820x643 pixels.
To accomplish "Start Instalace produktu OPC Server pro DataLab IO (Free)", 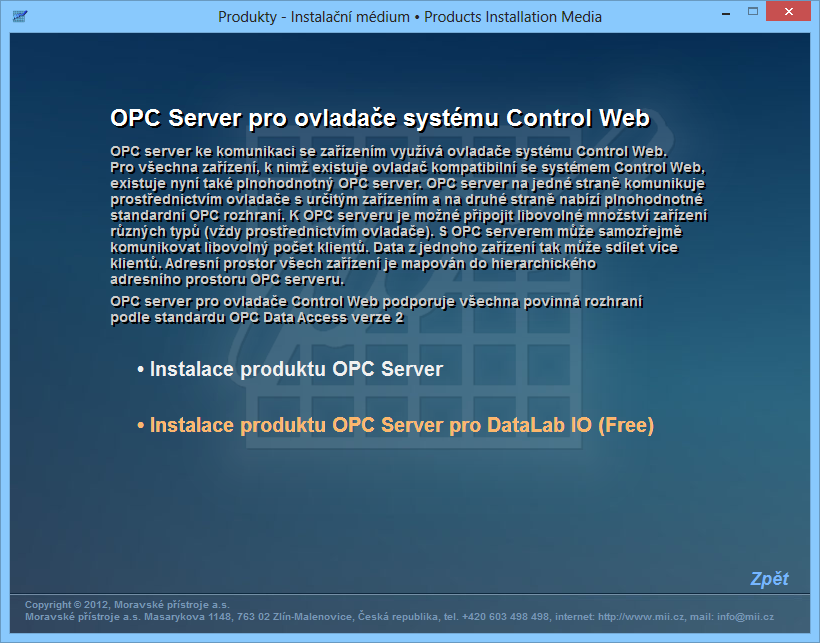I will pyautogui.click(x=401, y=425).
